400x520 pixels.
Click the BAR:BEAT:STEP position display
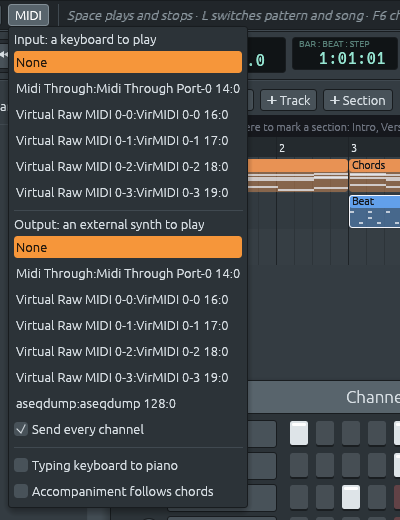coord(345,54)
